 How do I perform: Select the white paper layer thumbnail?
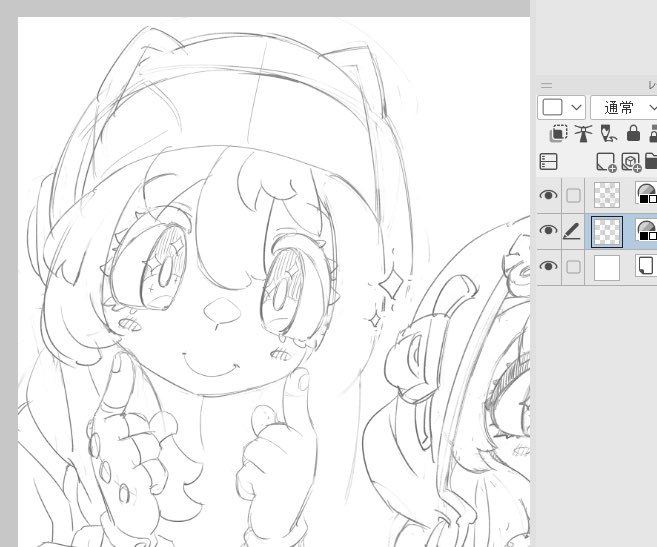point(607,268)
